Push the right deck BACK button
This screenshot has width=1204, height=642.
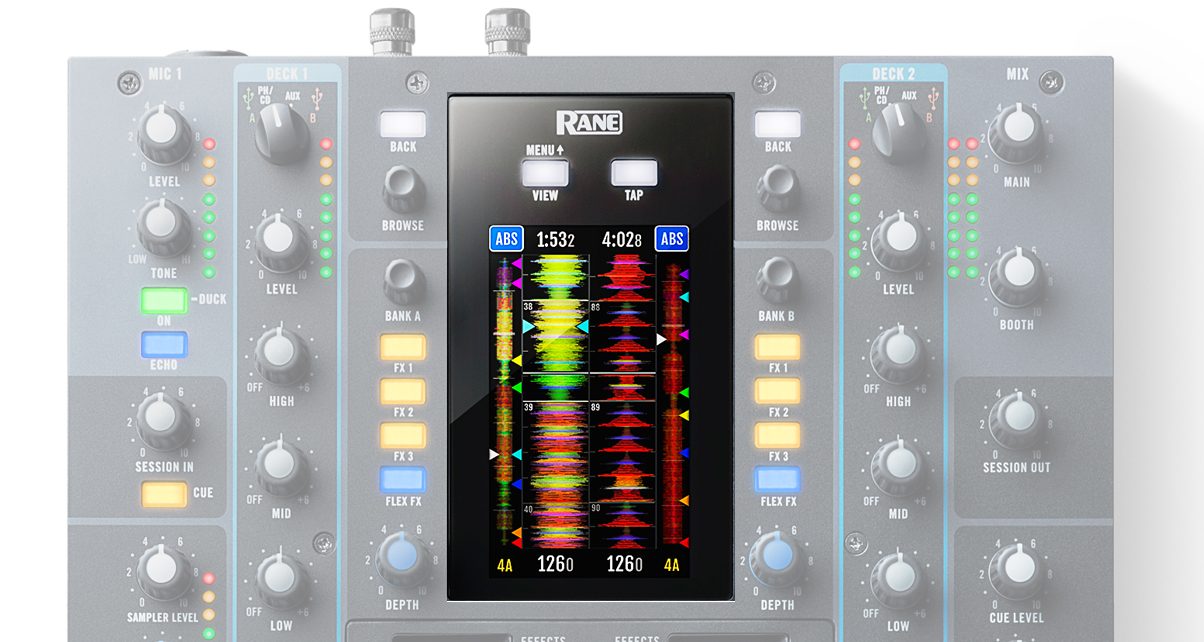point(778,124)
